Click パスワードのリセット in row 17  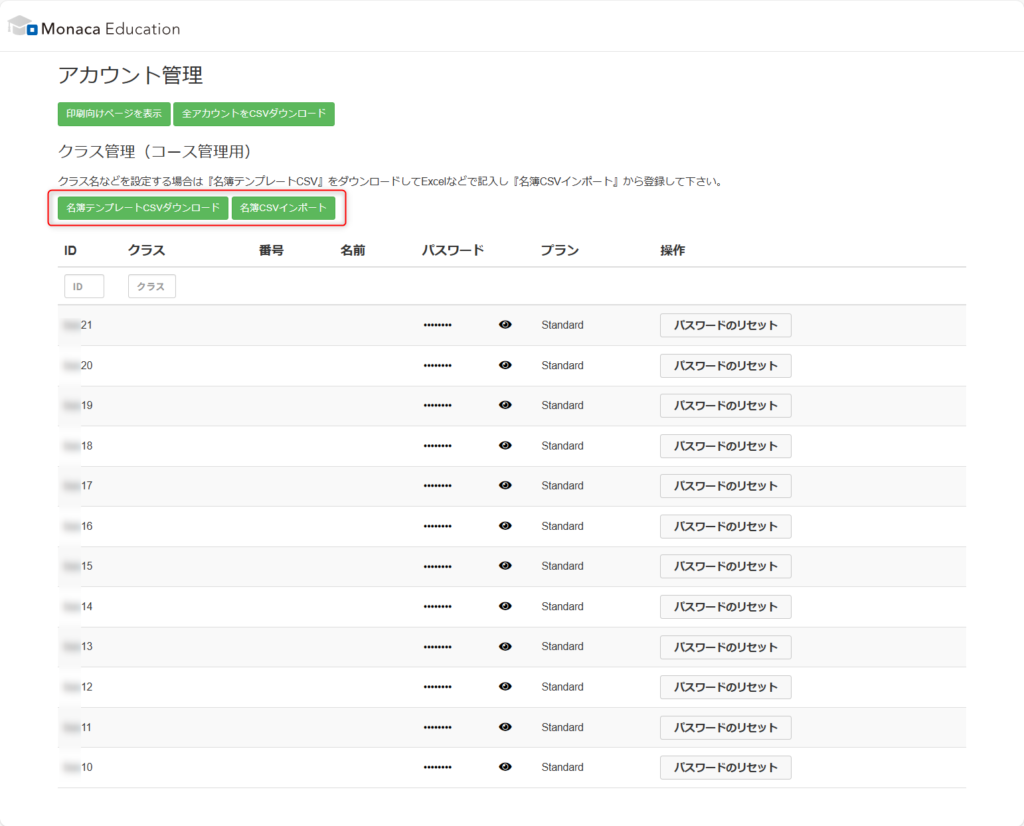tap(726, 486)
